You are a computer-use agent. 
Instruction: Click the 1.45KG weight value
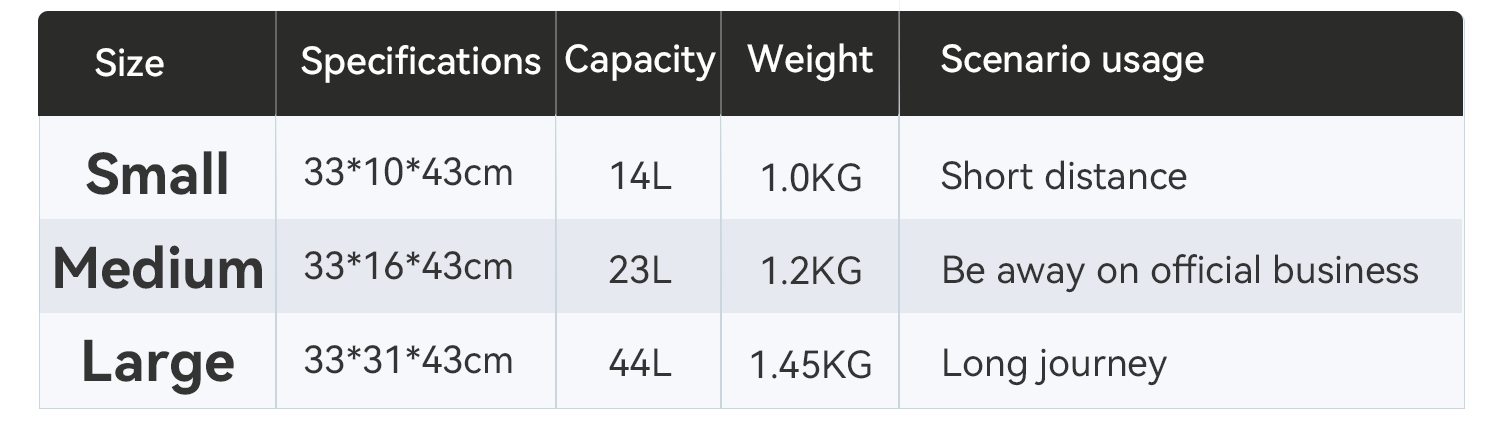(811, 365)
